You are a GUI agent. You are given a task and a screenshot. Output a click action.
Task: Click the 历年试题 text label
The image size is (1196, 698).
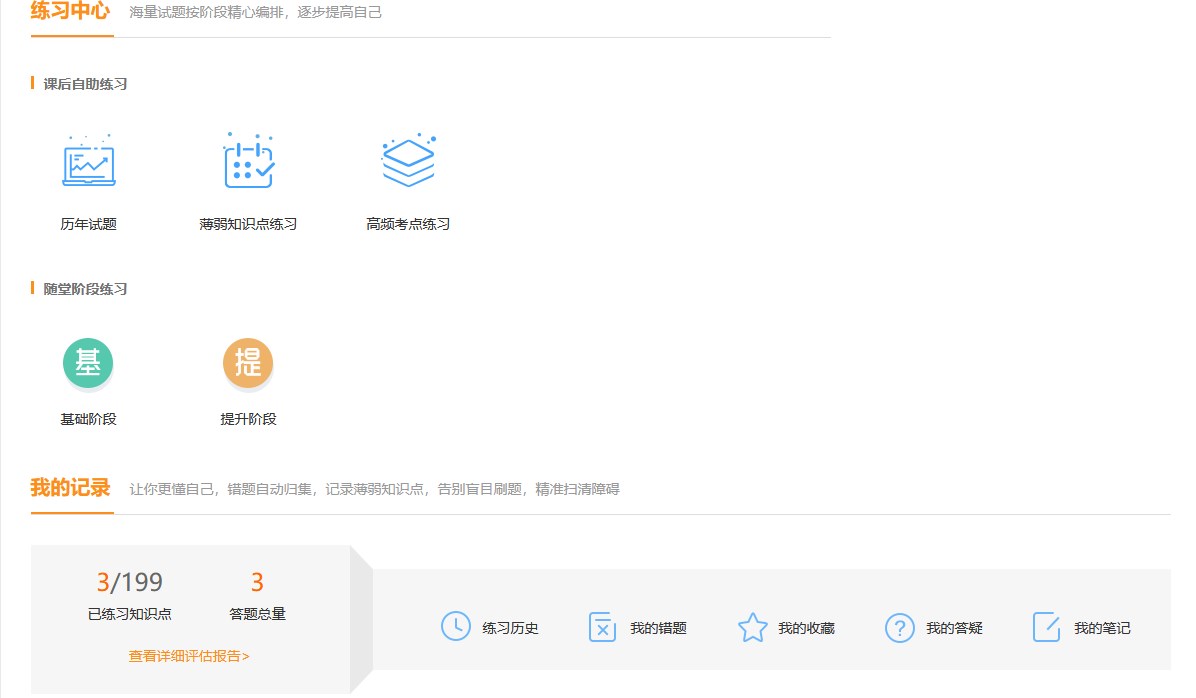[x=88, y=224]
